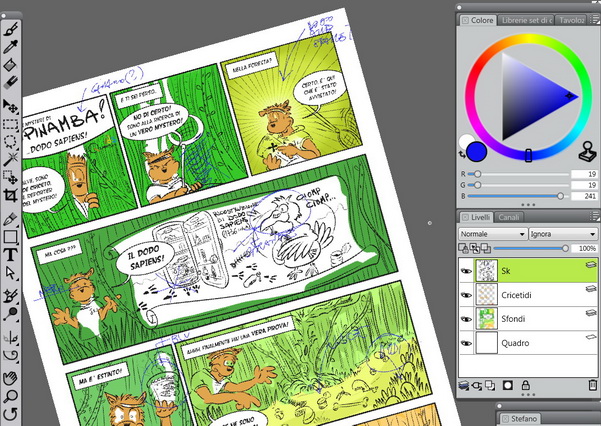The height and width of the screenshot is (426, 601).
Task: Open the Livelli panel options menu
Action: [594, 217]
